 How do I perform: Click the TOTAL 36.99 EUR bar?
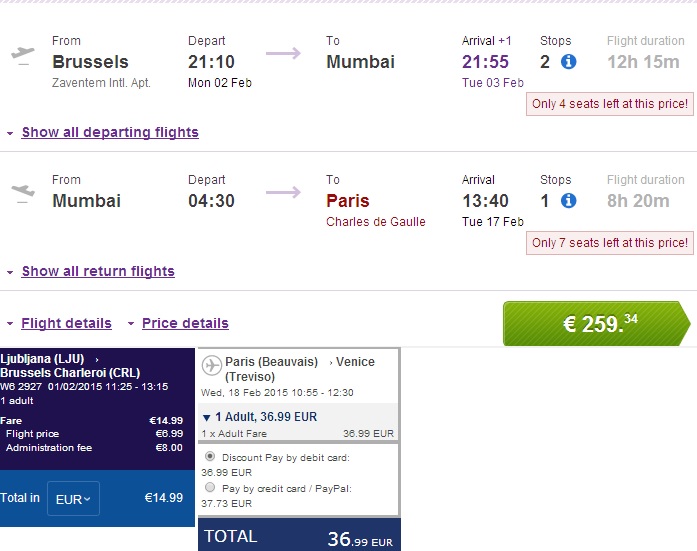click(x=299, y=537)
